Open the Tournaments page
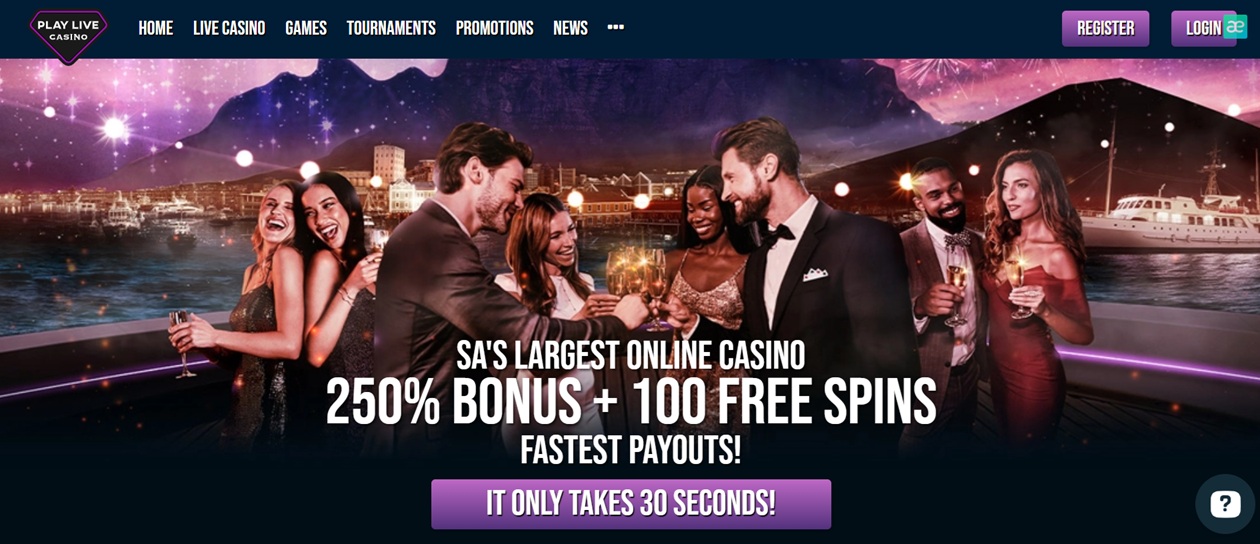This screenshot has width=1260, height=544. tap(391, 28)
